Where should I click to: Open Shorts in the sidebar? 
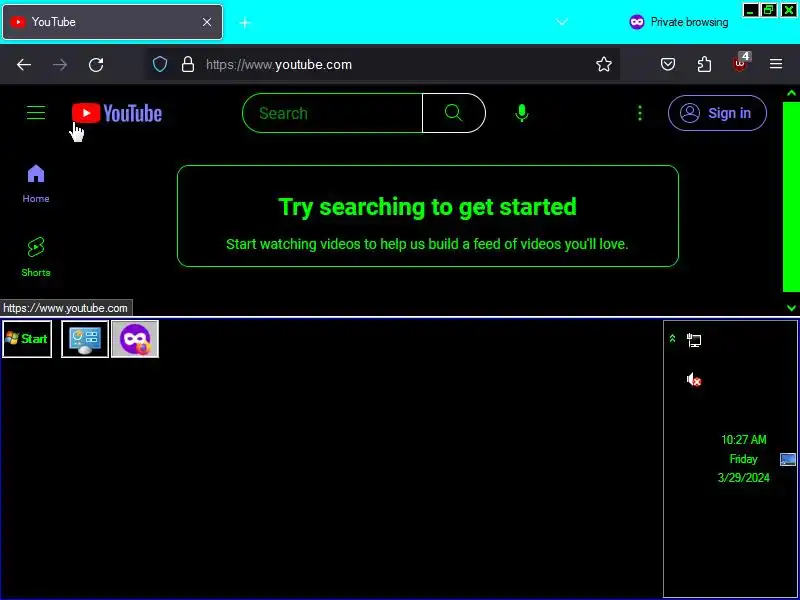coord(36,257)
